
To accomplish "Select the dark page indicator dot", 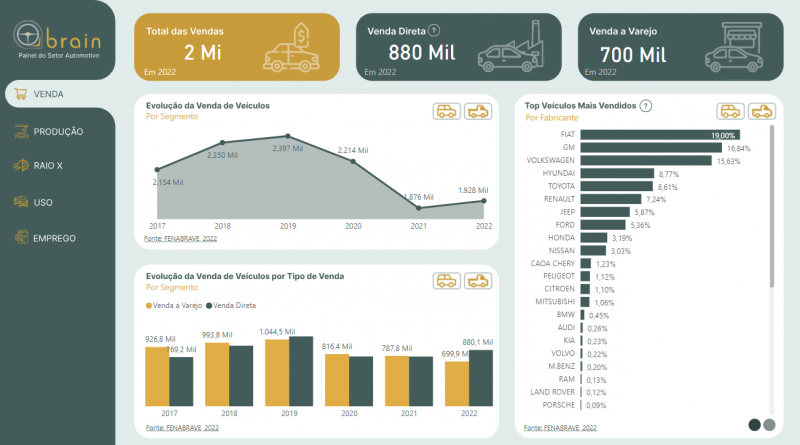I will coord(755,425).
